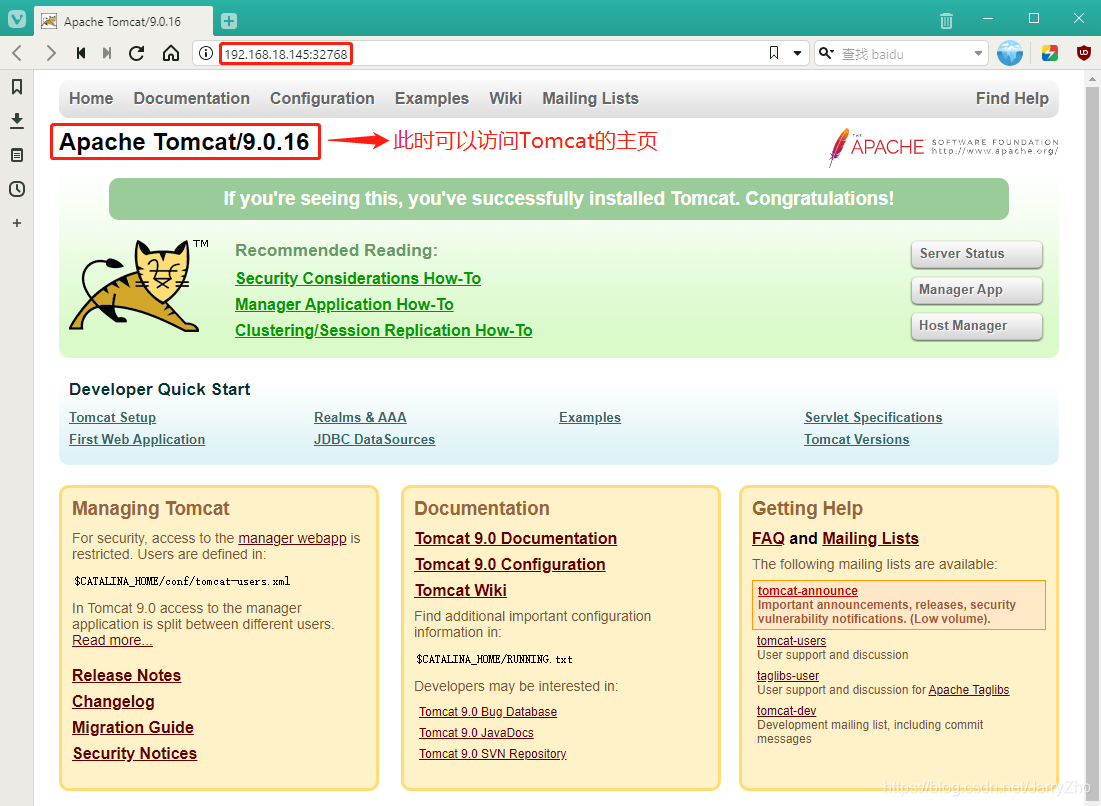Open First Web Application link
1101x806 pixels.
coord(137,440)
